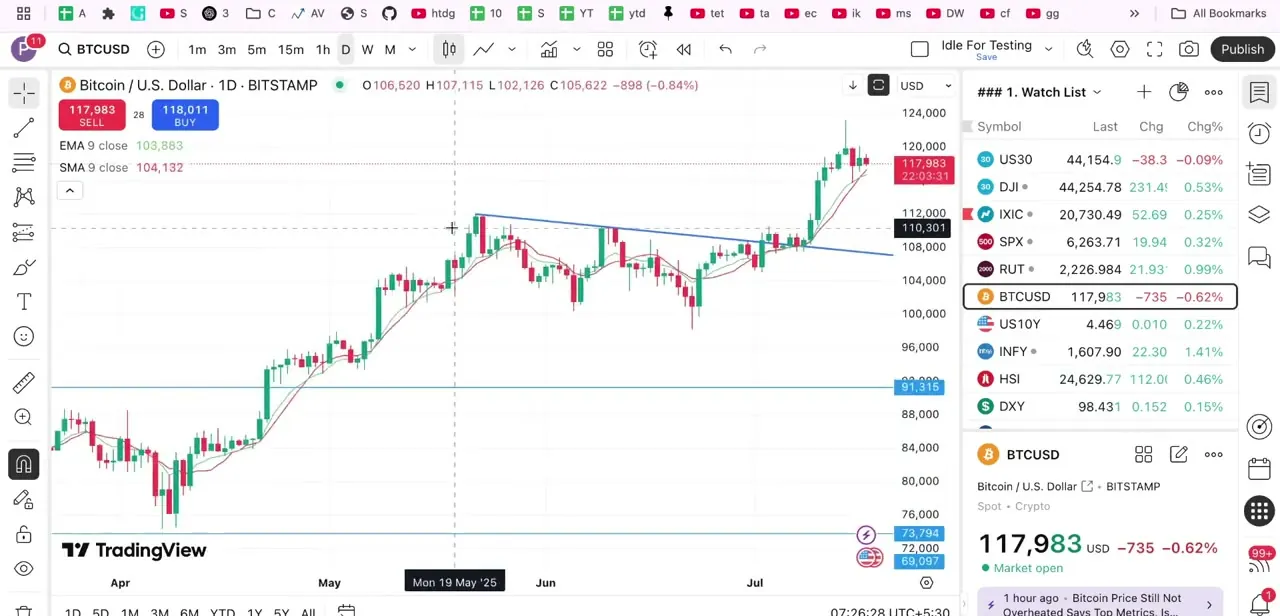Open the patterns drawing tool group
Image resolution: width=1280 pixels, height=616 pixels.
(24, 197)
